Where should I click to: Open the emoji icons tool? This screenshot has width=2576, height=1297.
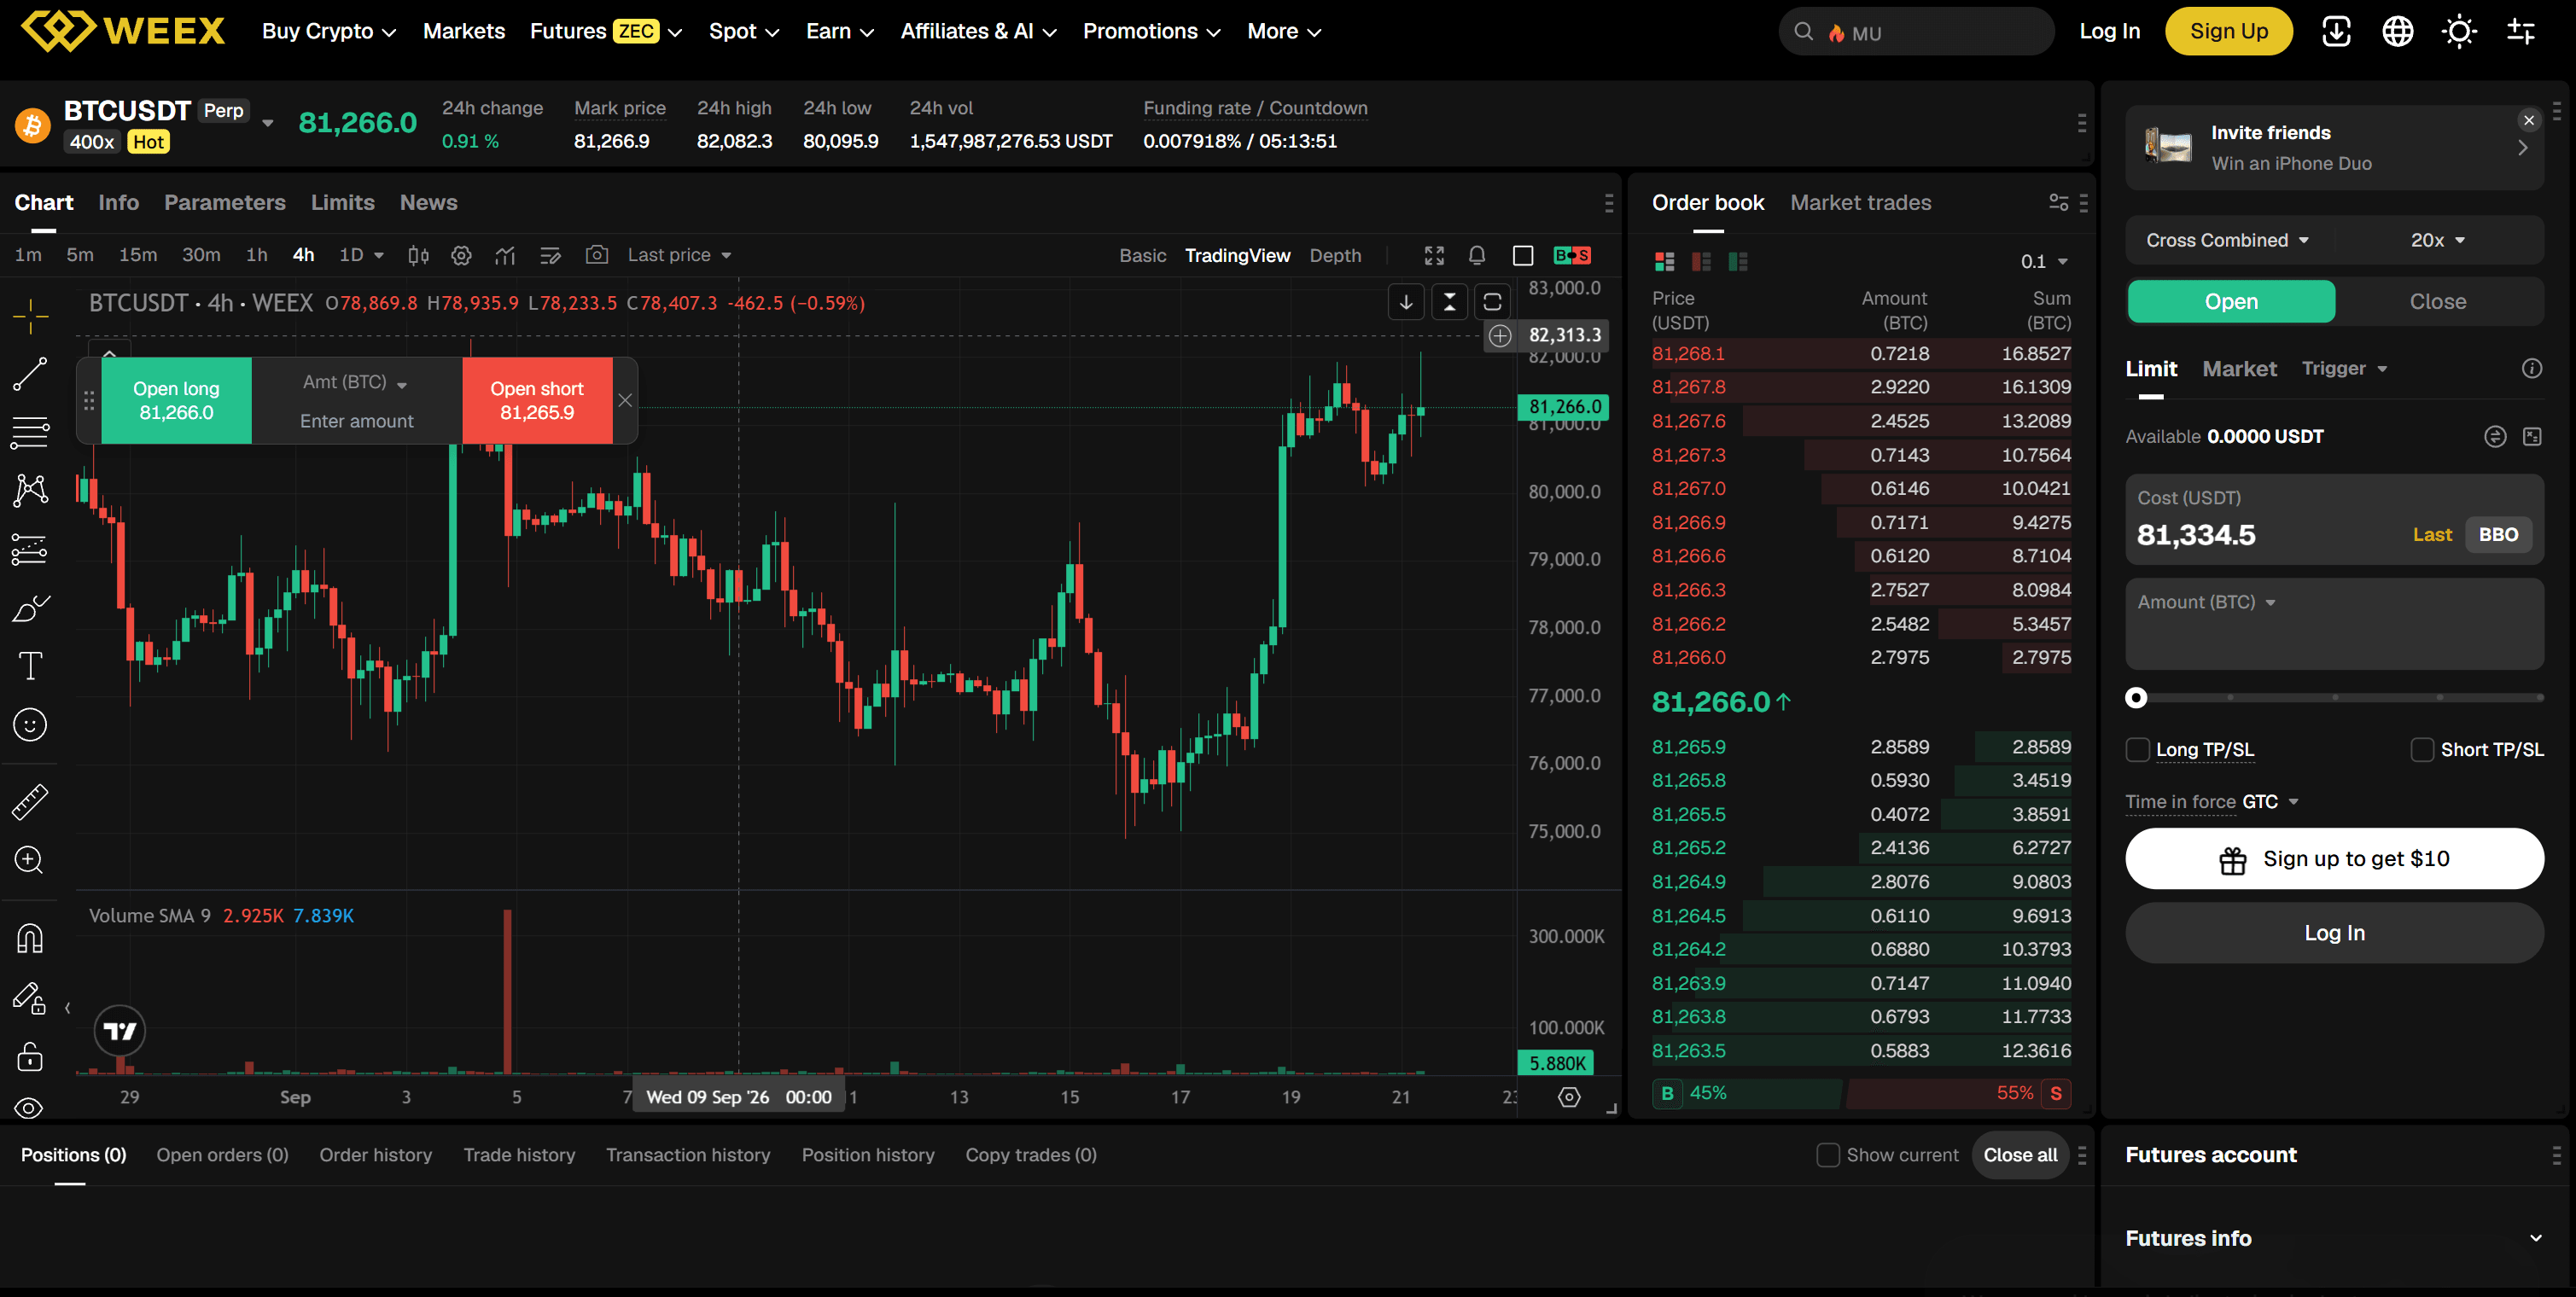coord(30,725)
